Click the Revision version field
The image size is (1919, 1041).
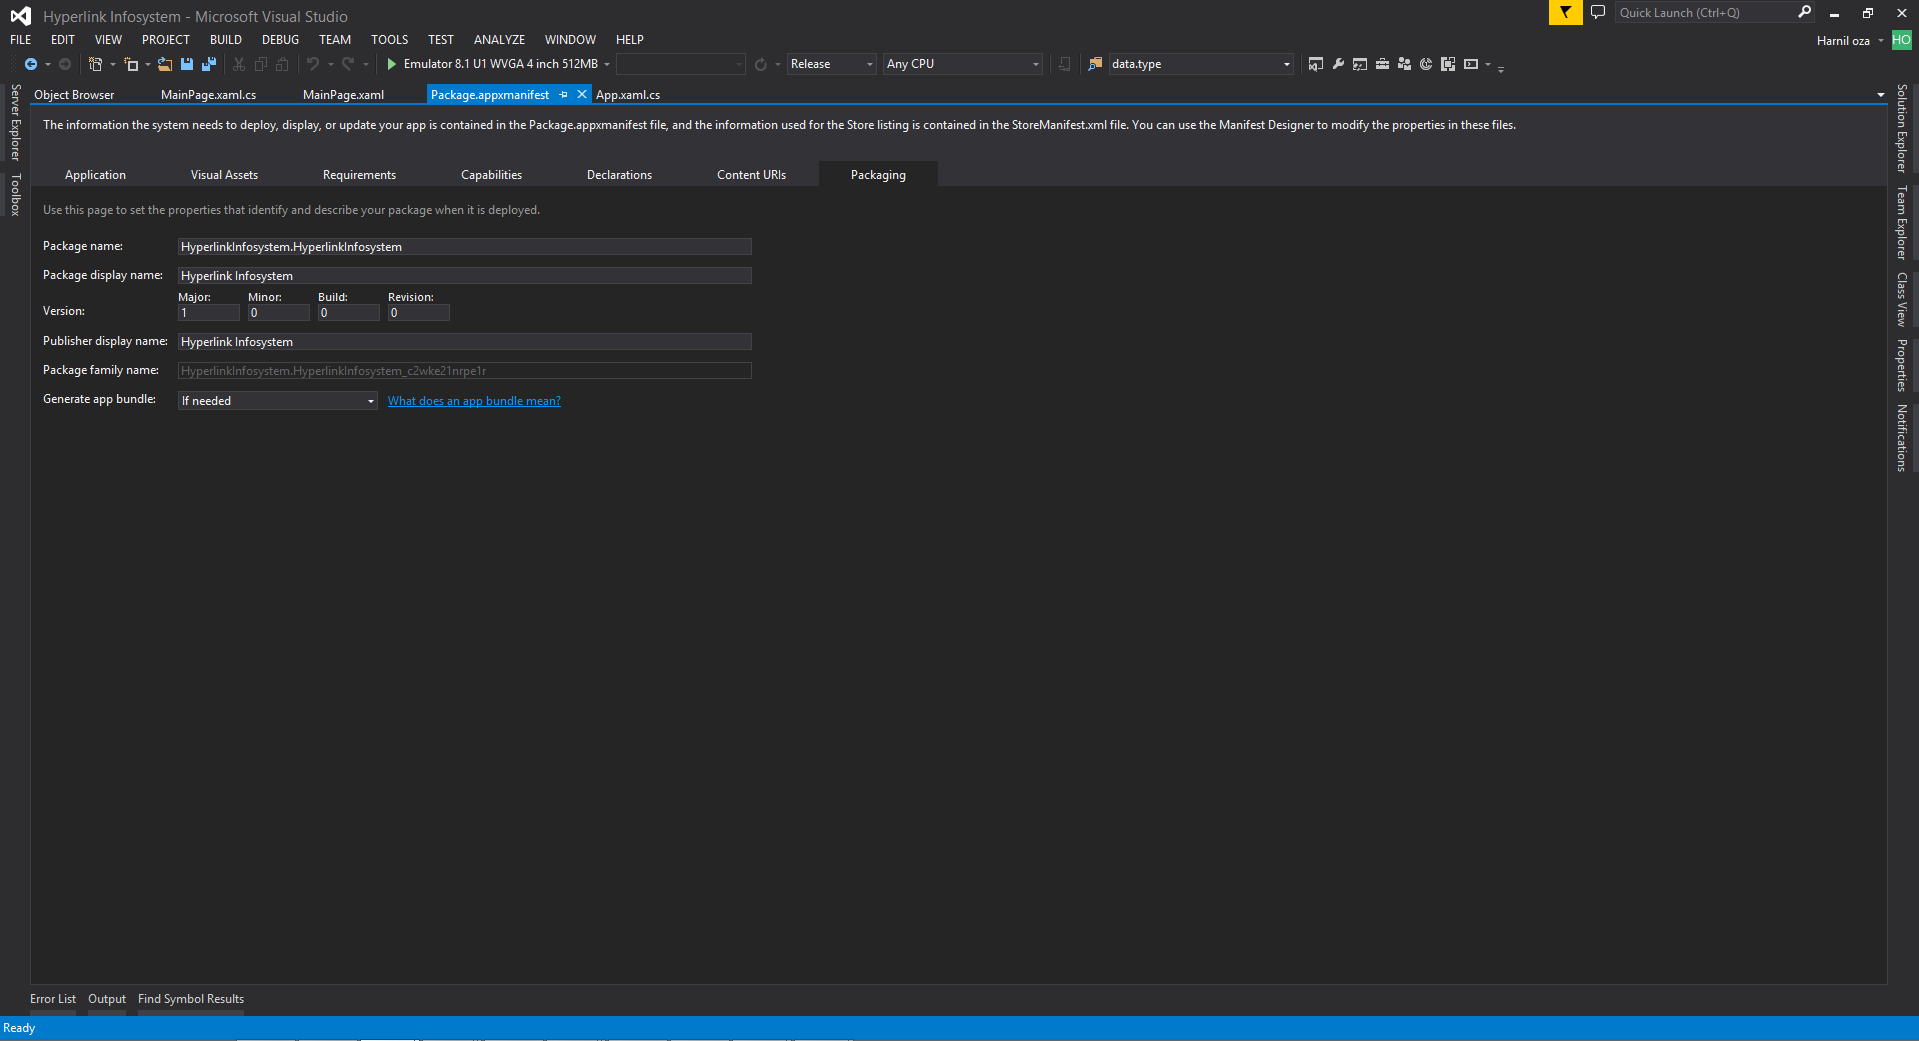pyautogui.click(x=419, y=313)
